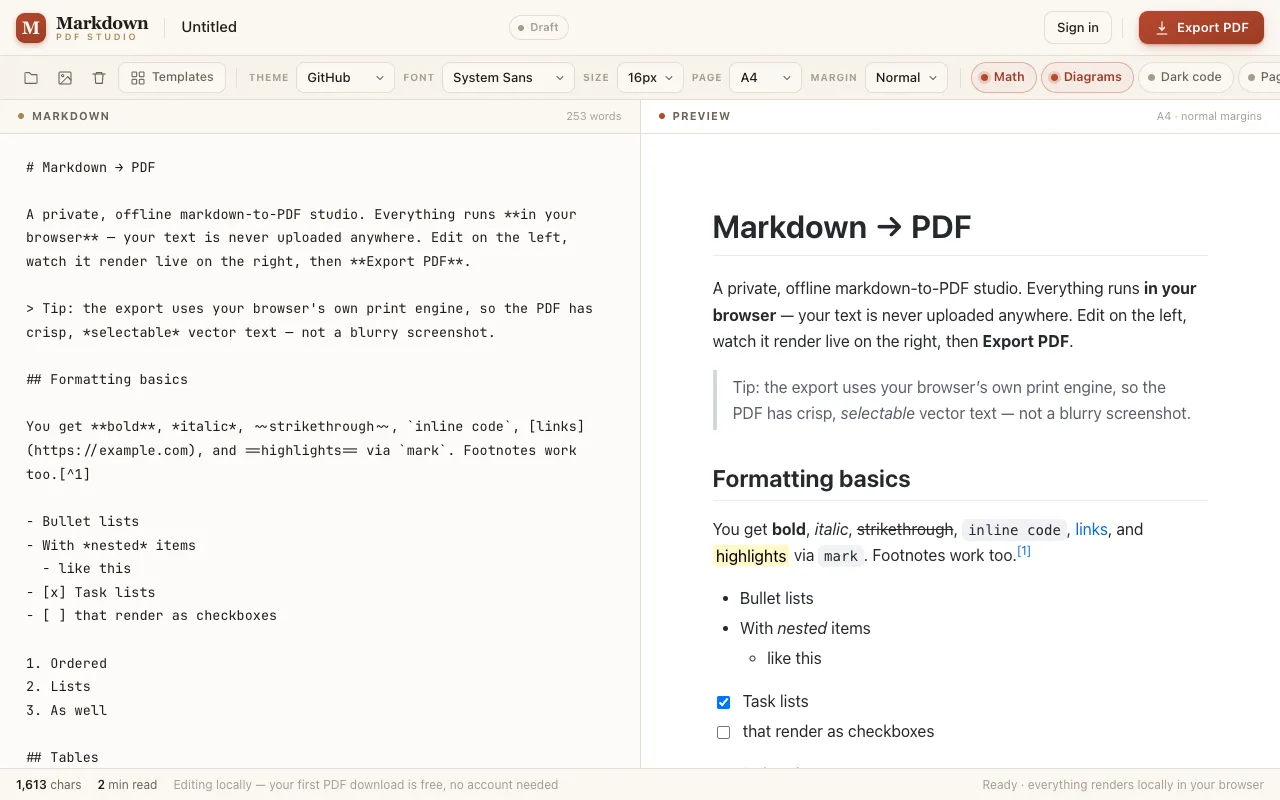Click the '2 min read' status entry
Image resolution: width=1280 pixels, height=800 pixels.
click(127, 785)
